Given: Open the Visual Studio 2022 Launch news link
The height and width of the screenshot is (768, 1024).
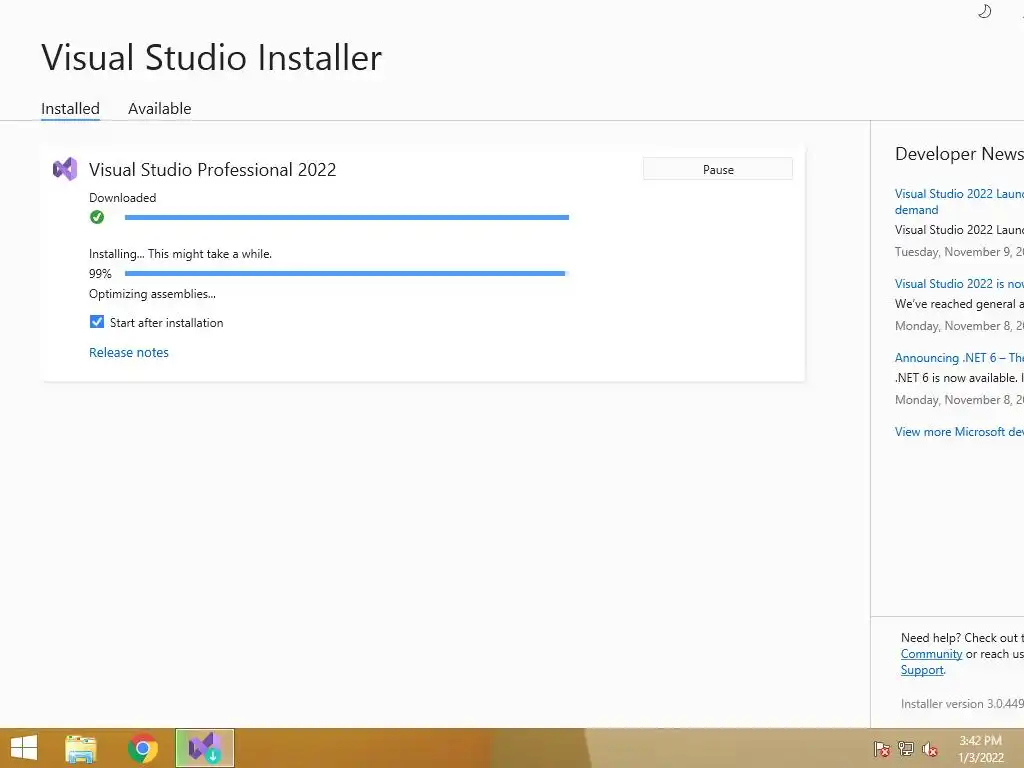Looking at the screenshot, I should (959, 202).
